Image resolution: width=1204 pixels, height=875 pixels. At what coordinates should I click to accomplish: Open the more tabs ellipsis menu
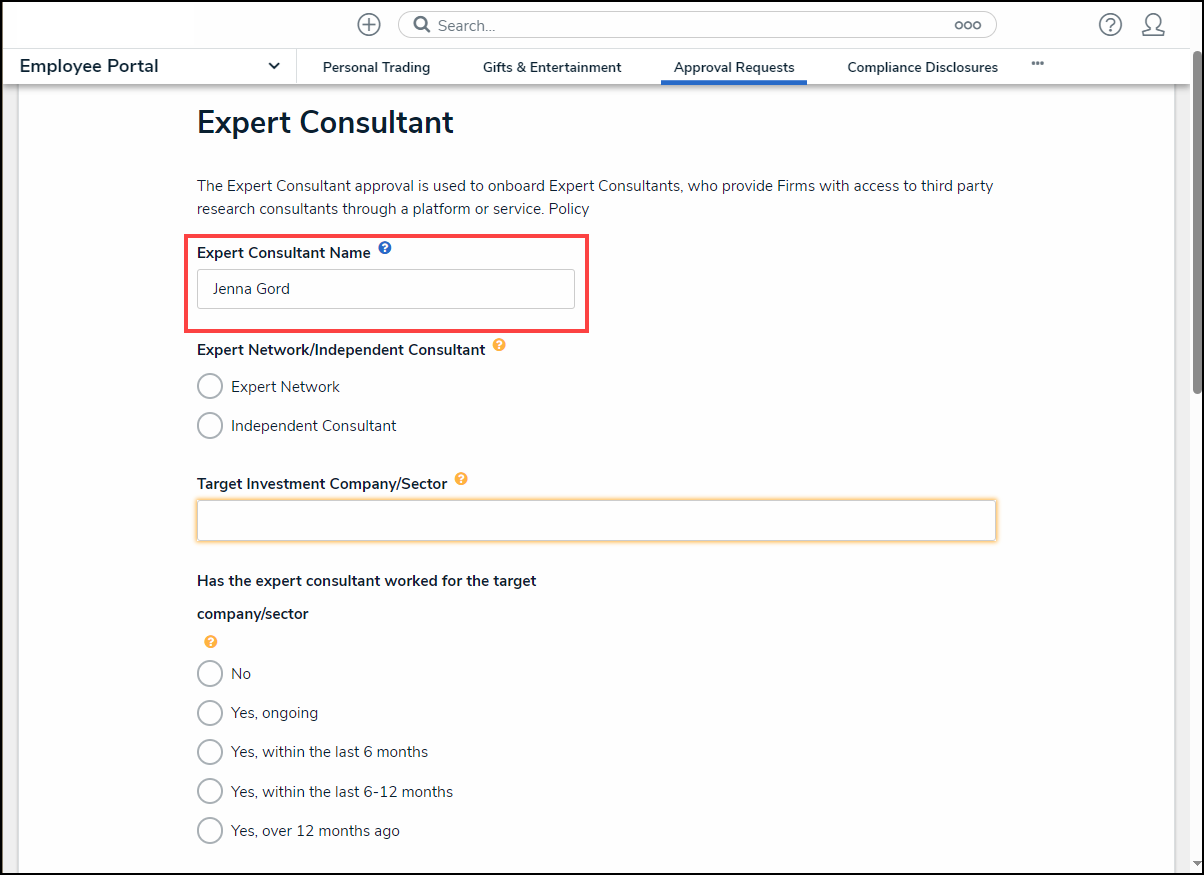pos(1037,63)
